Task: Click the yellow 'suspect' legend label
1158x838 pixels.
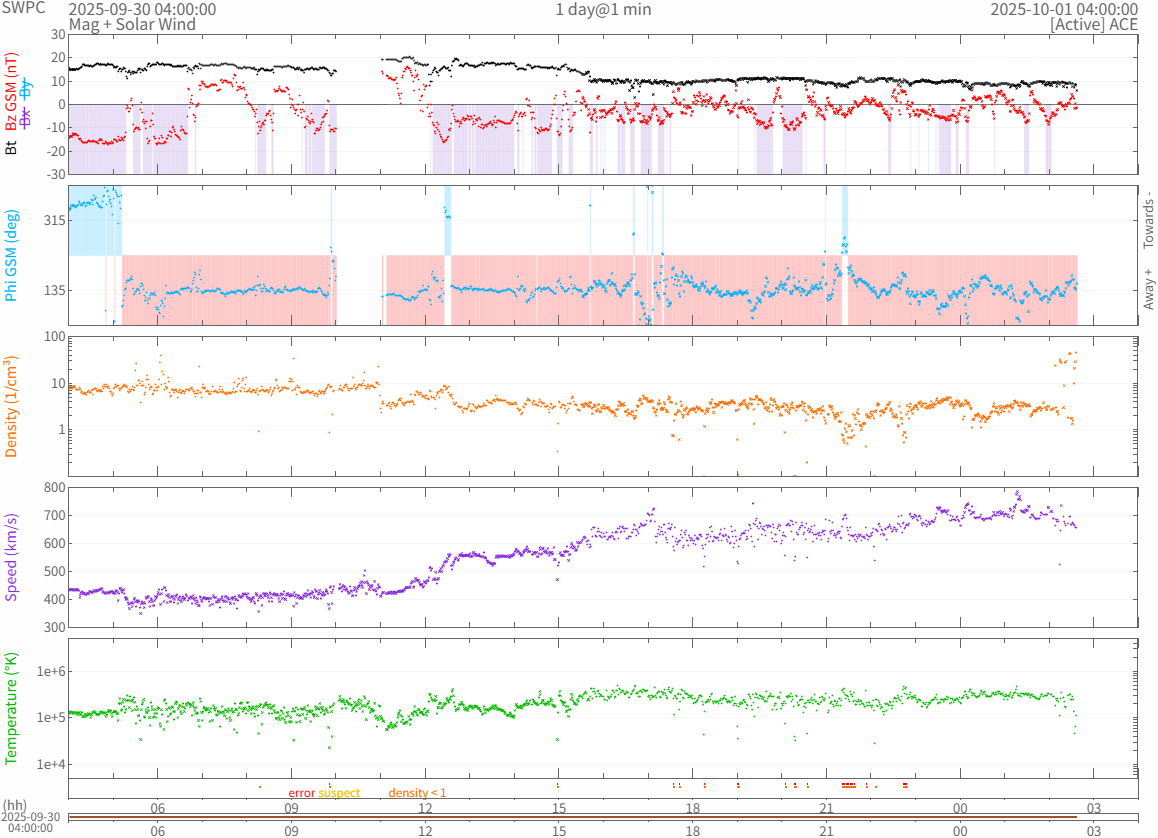Action: click(x=339, y=793)
